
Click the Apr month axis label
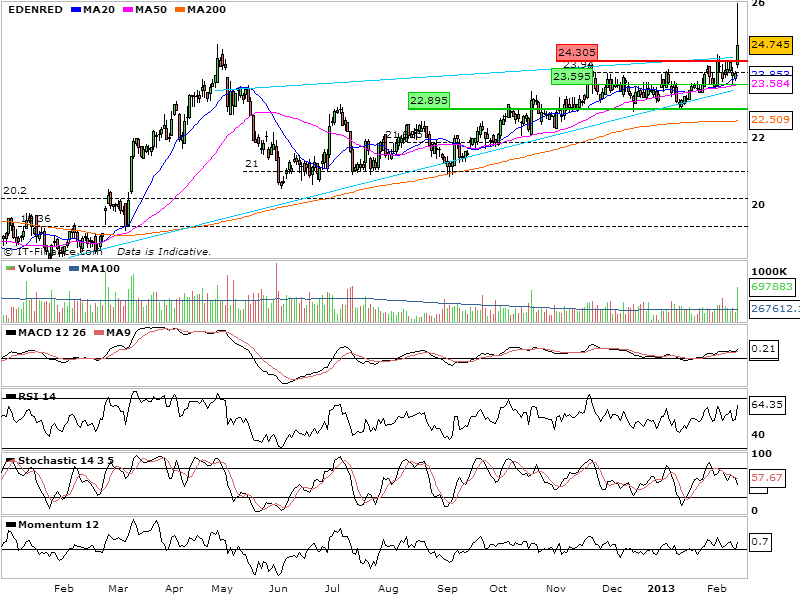click(174, 589)
